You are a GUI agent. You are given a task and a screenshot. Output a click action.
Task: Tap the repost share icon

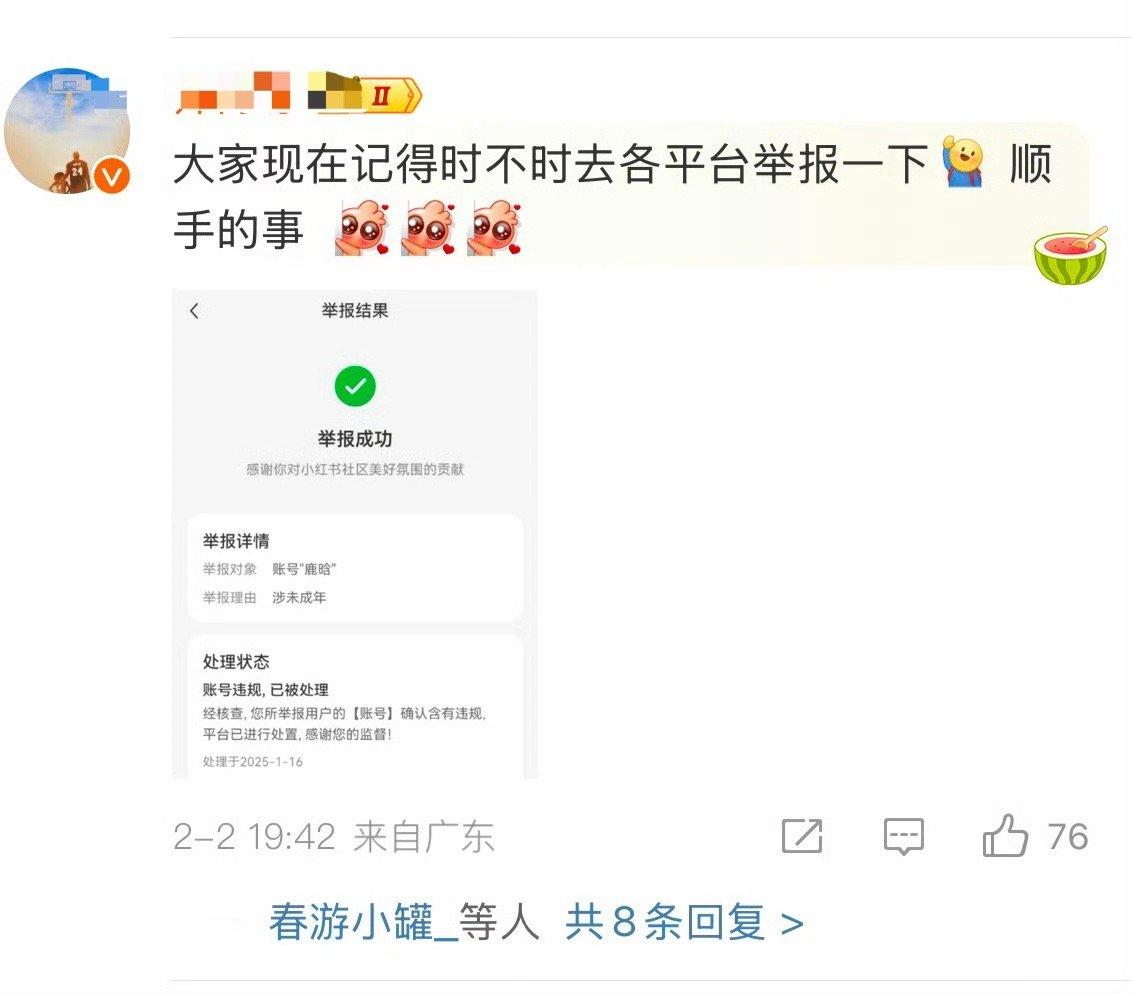[x=802, y=836]
